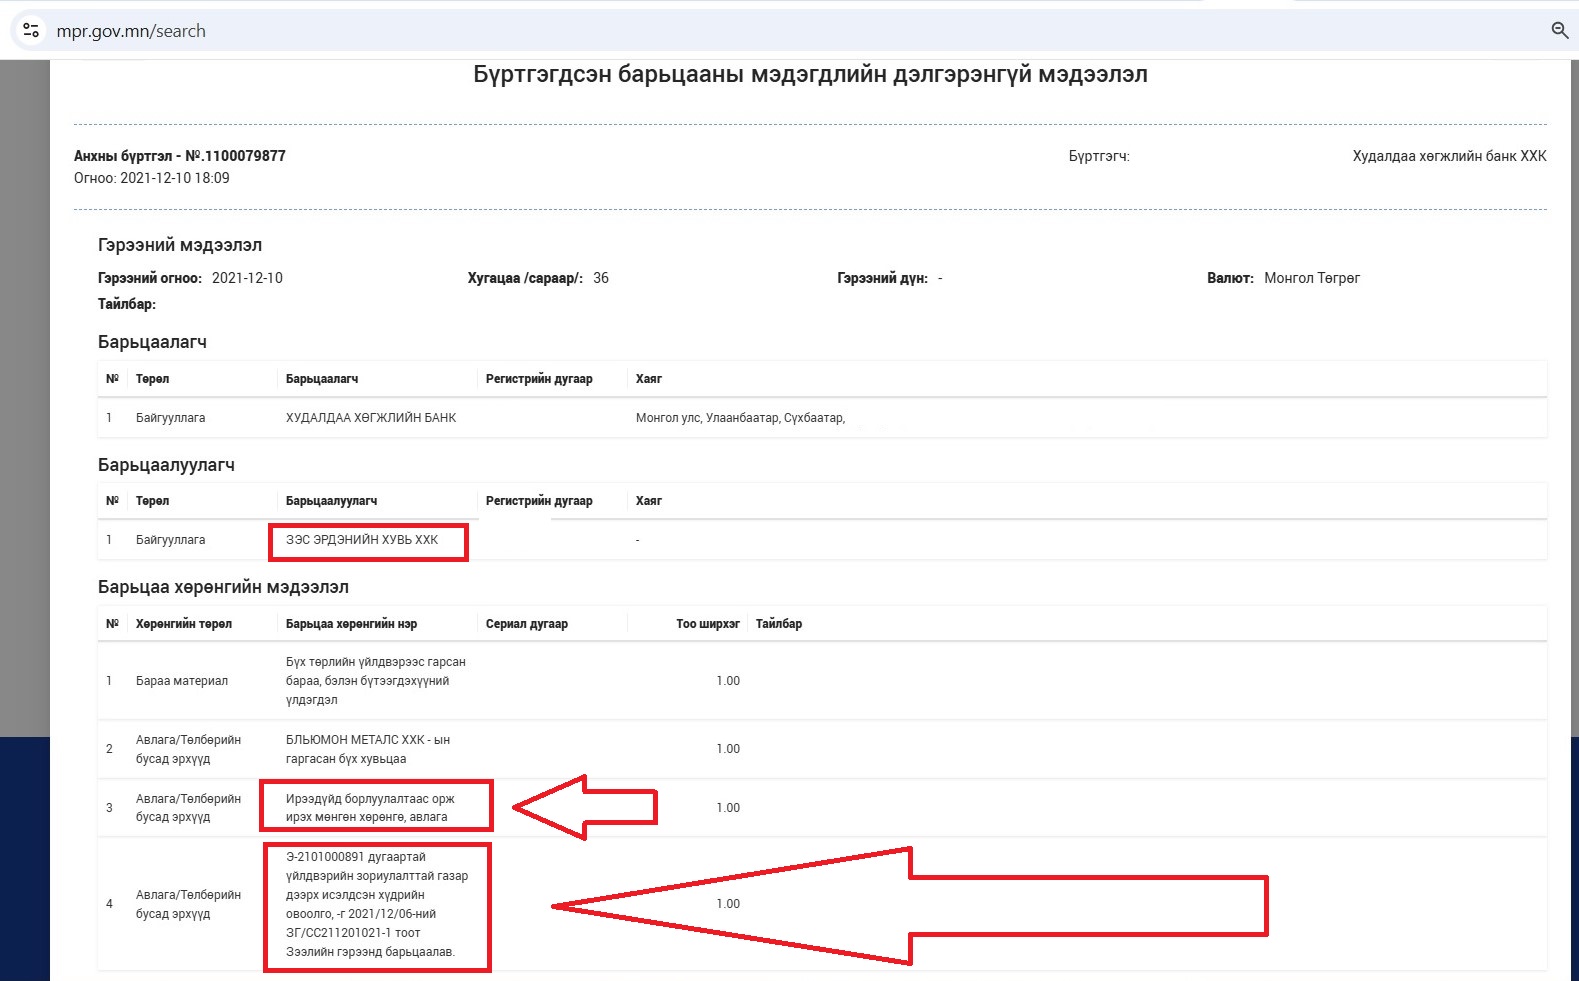Click the site information icon in address bar
Screen dimensions: 1579x981
click(31, 31)
